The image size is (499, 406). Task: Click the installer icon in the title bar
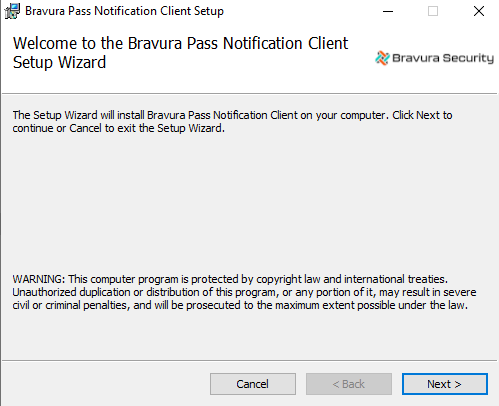[x=12, y=11]
